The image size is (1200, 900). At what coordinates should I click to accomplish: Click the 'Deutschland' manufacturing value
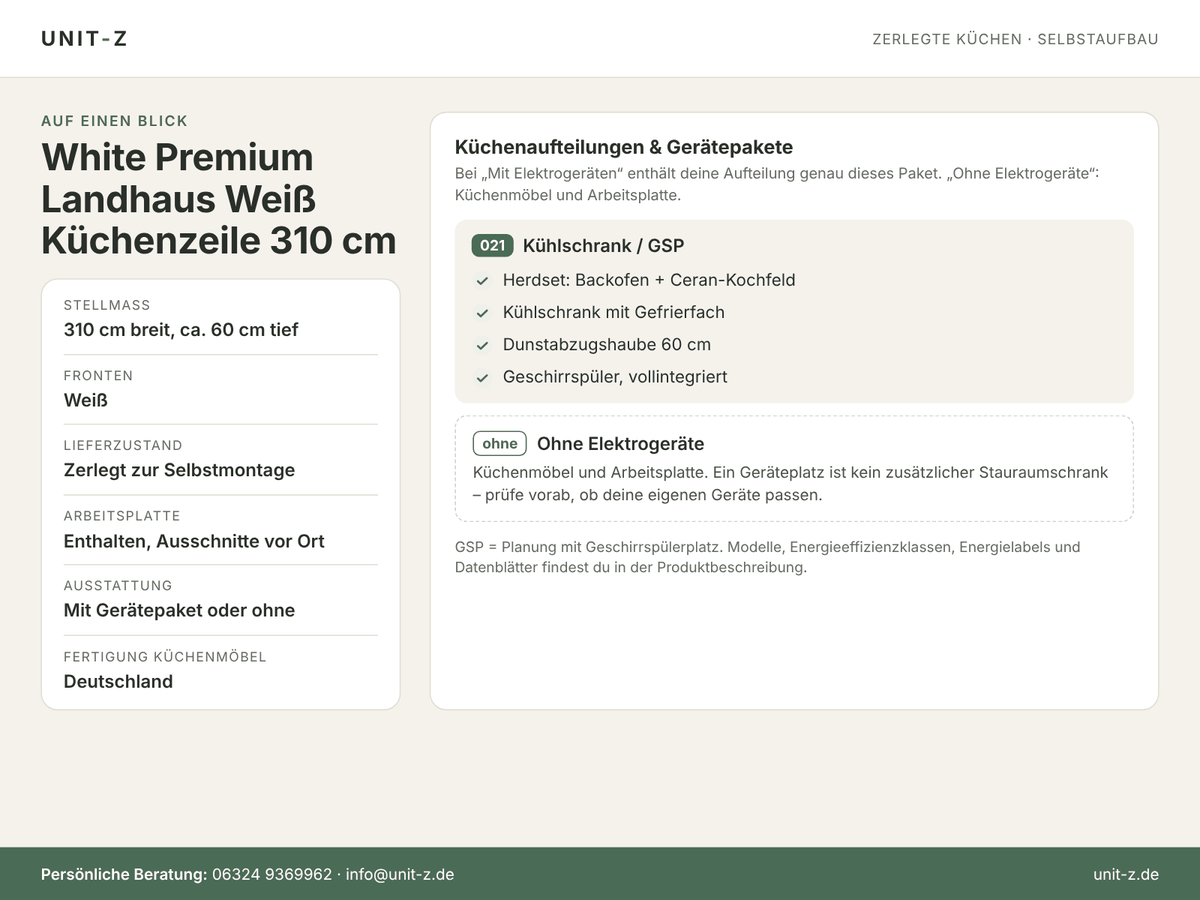[x=118, y=681]
